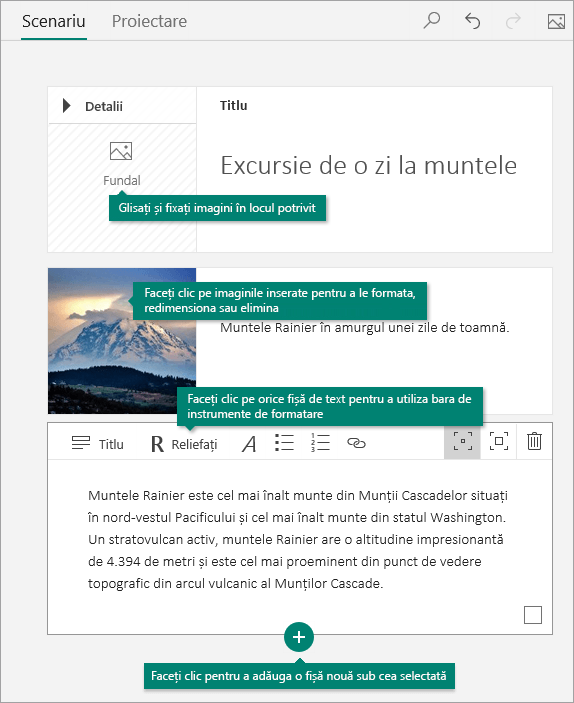Click the Detalii label
The width and height of the screenshot is (574, 703).
104,106
